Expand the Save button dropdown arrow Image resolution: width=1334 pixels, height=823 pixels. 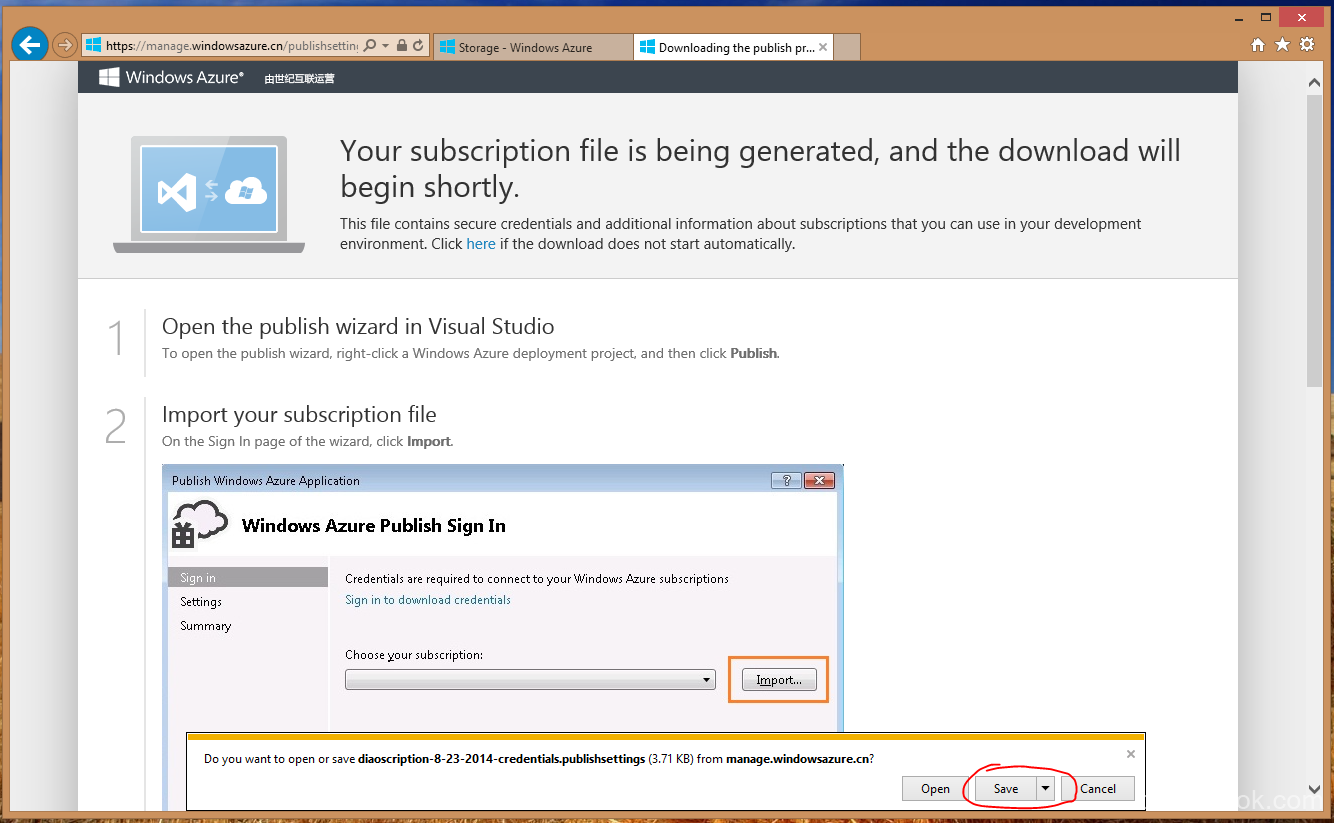(1045, 789)
